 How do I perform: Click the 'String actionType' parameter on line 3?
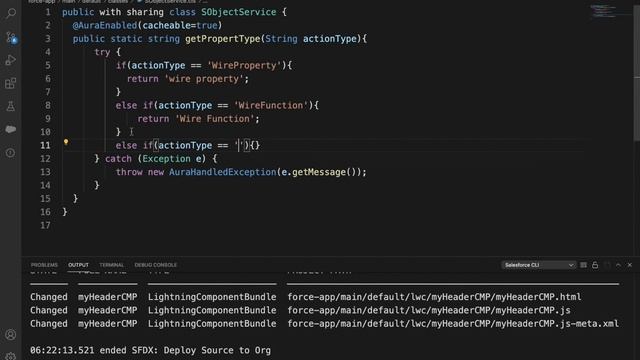click(311, 39)
